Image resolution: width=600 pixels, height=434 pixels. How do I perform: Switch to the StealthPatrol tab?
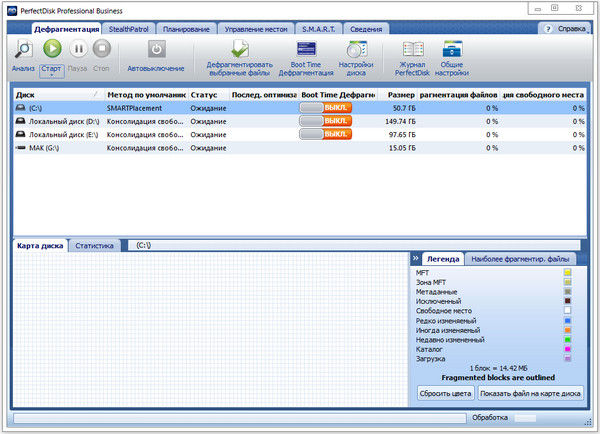coord(136,30)
